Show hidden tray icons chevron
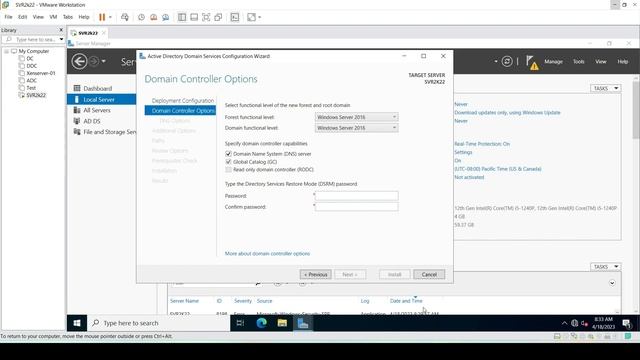 coord(564,323)
